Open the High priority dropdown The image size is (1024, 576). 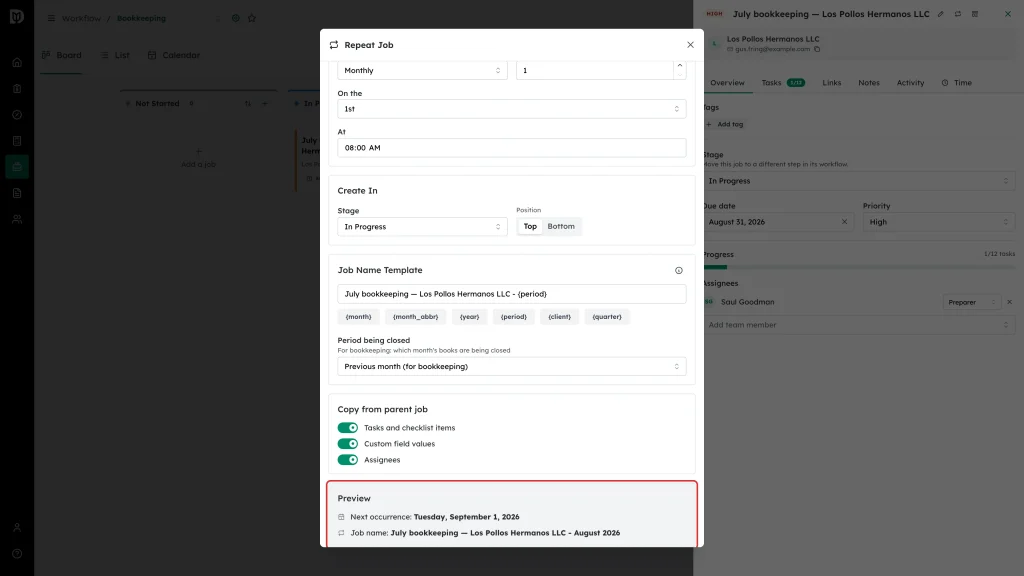coord(938,222)
